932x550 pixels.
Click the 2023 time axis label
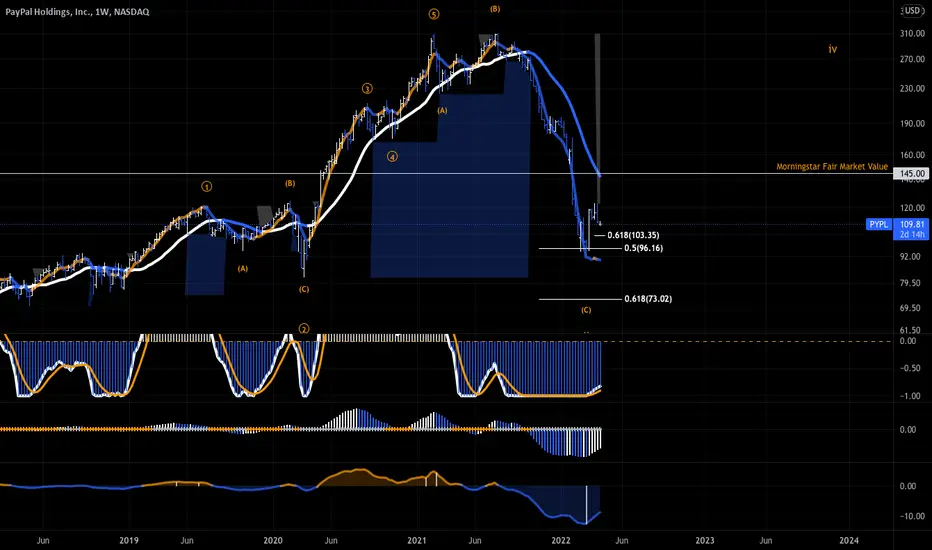point(705,540)
